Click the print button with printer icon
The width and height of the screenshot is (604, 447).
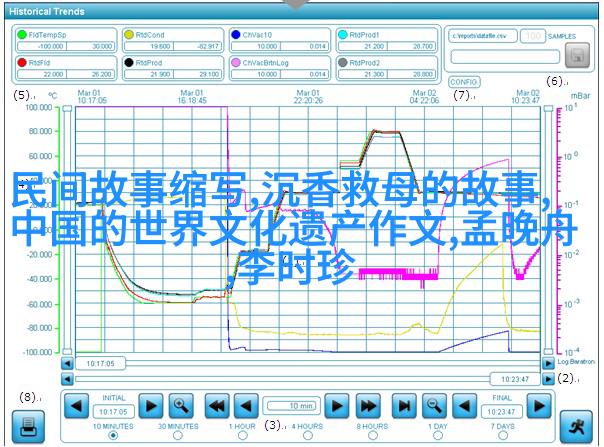[28, 427]
